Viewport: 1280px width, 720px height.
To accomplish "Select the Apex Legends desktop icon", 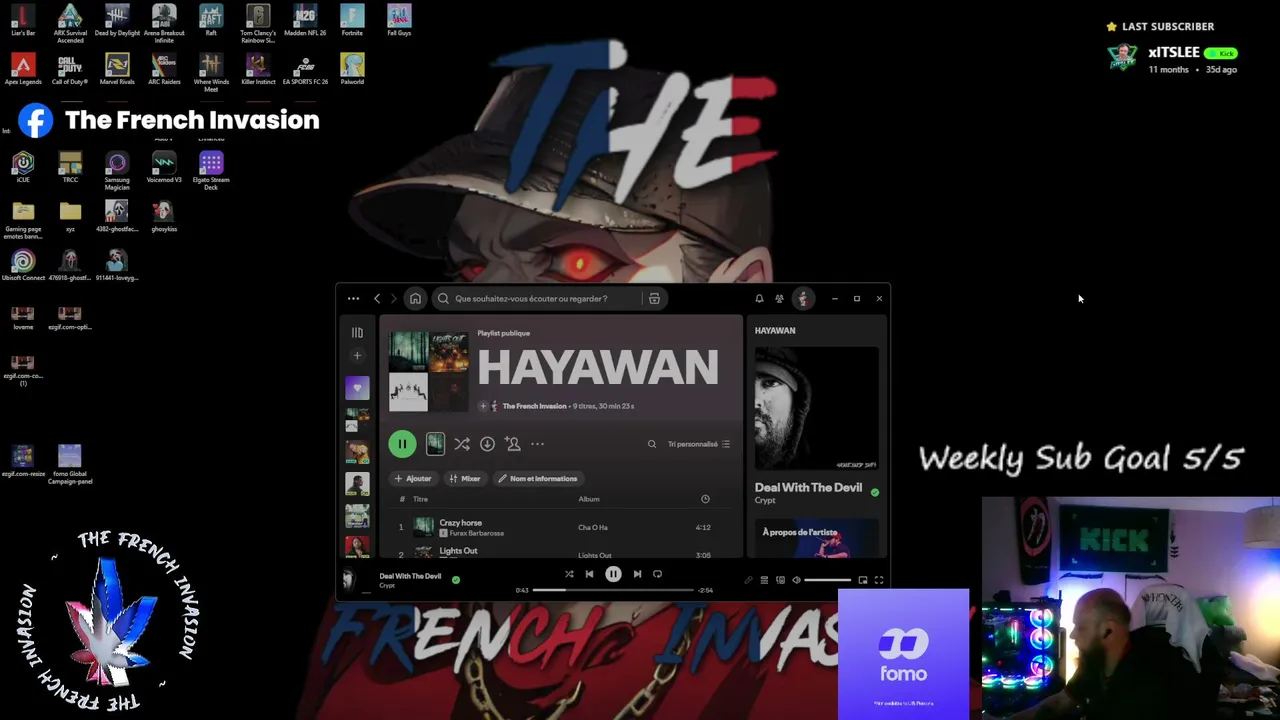I will pos(23,69).
